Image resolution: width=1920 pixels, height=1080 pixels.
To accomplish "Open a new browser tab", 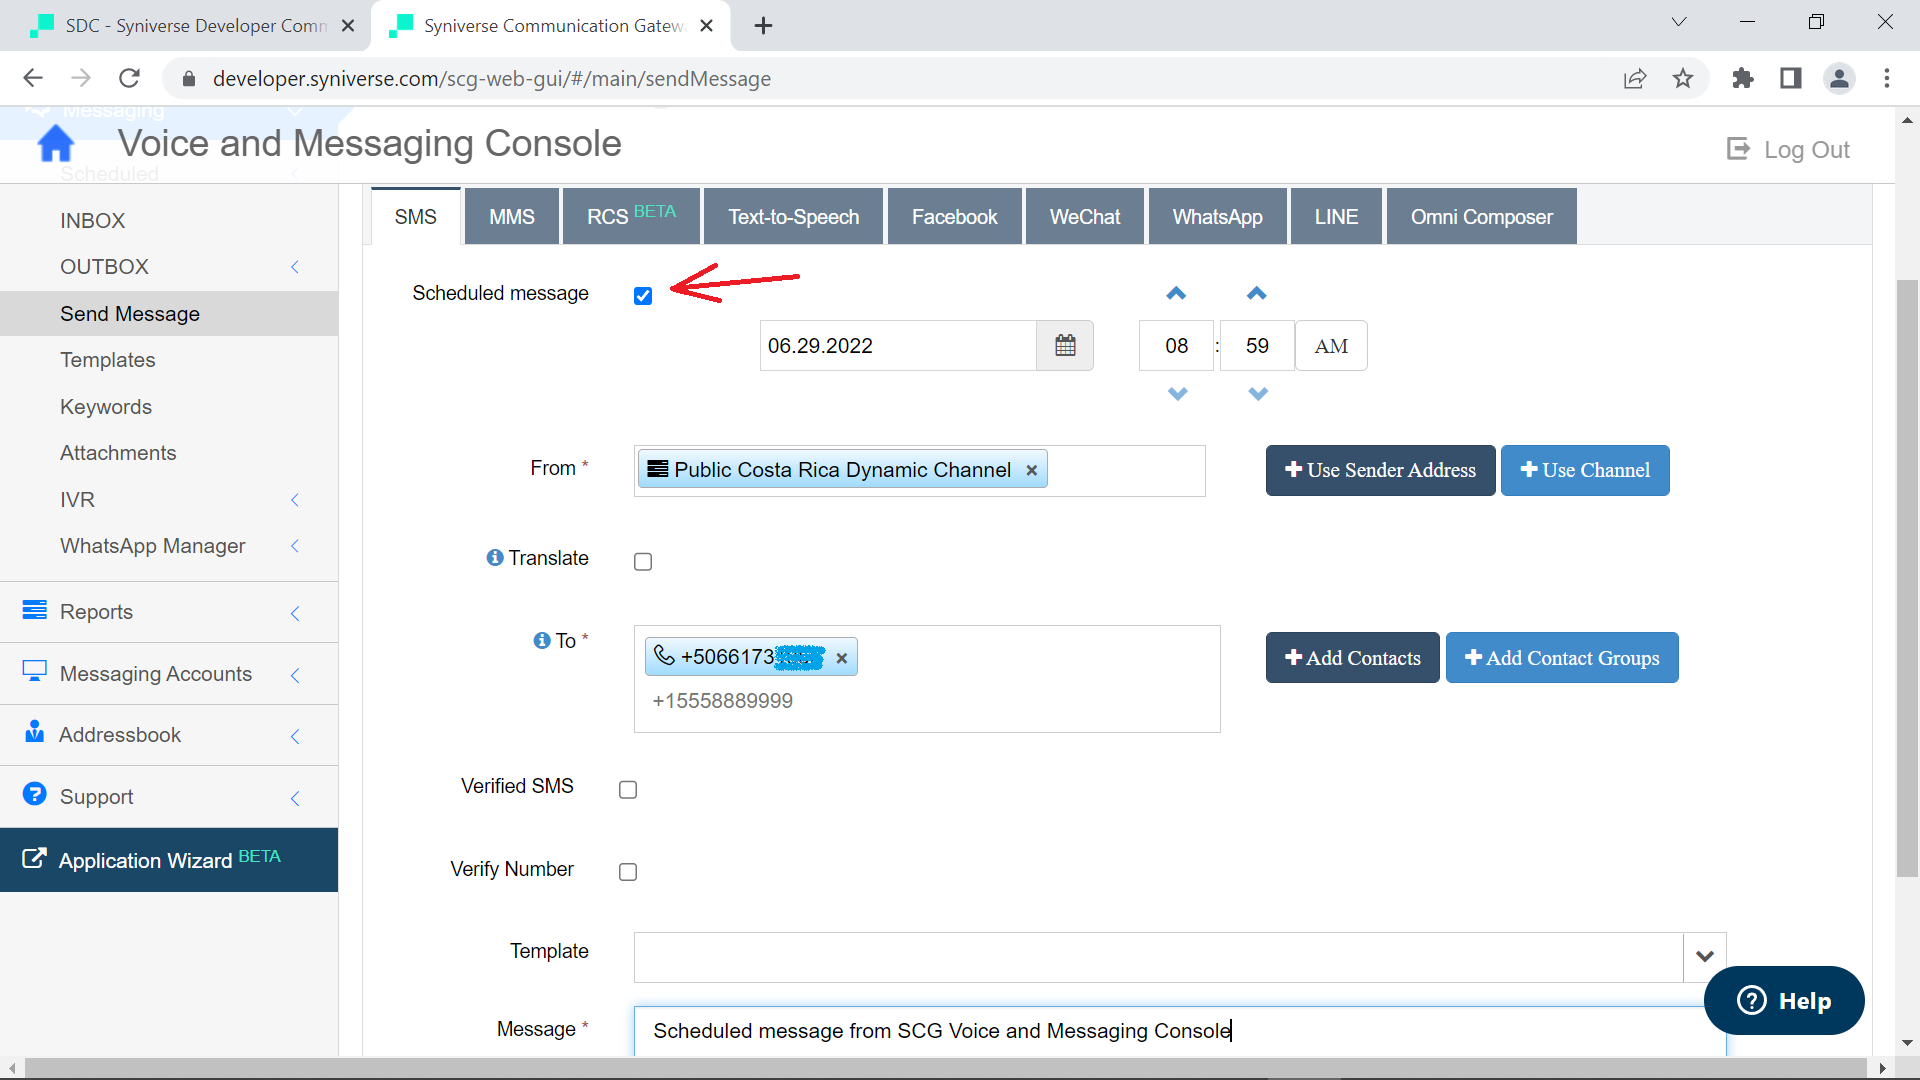I will 763,26.
